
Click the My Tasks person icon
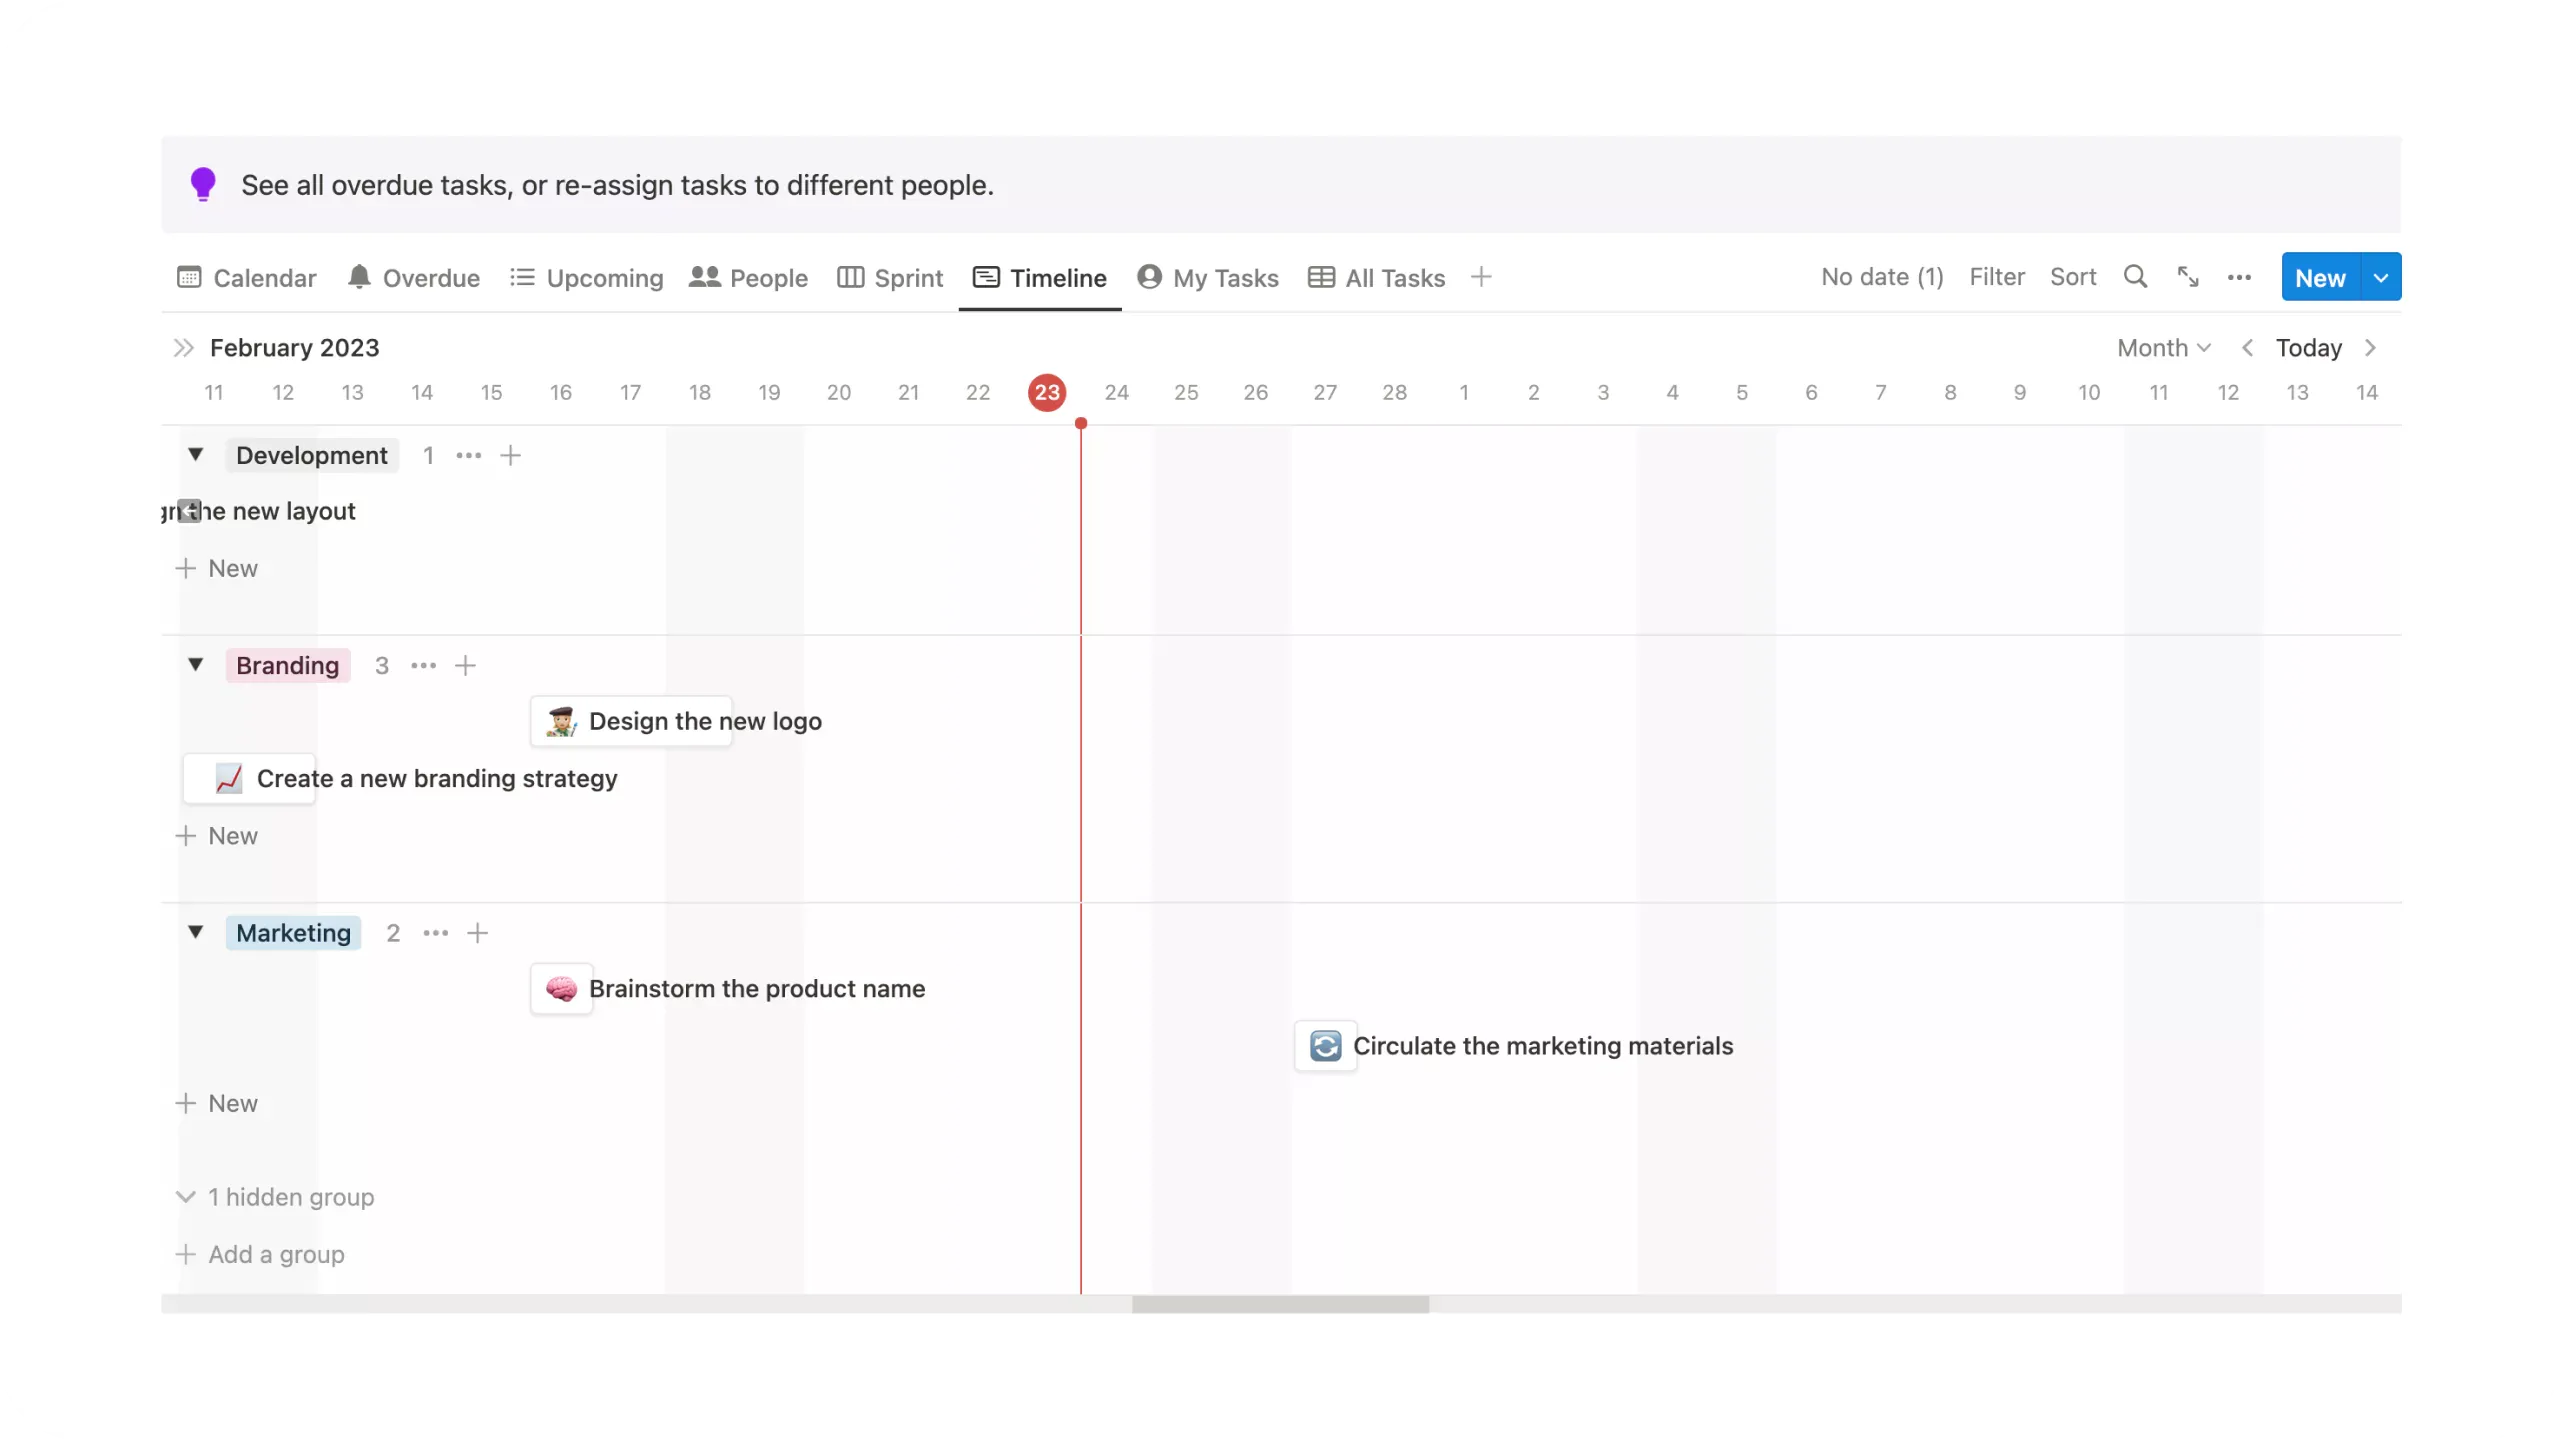1150,278
